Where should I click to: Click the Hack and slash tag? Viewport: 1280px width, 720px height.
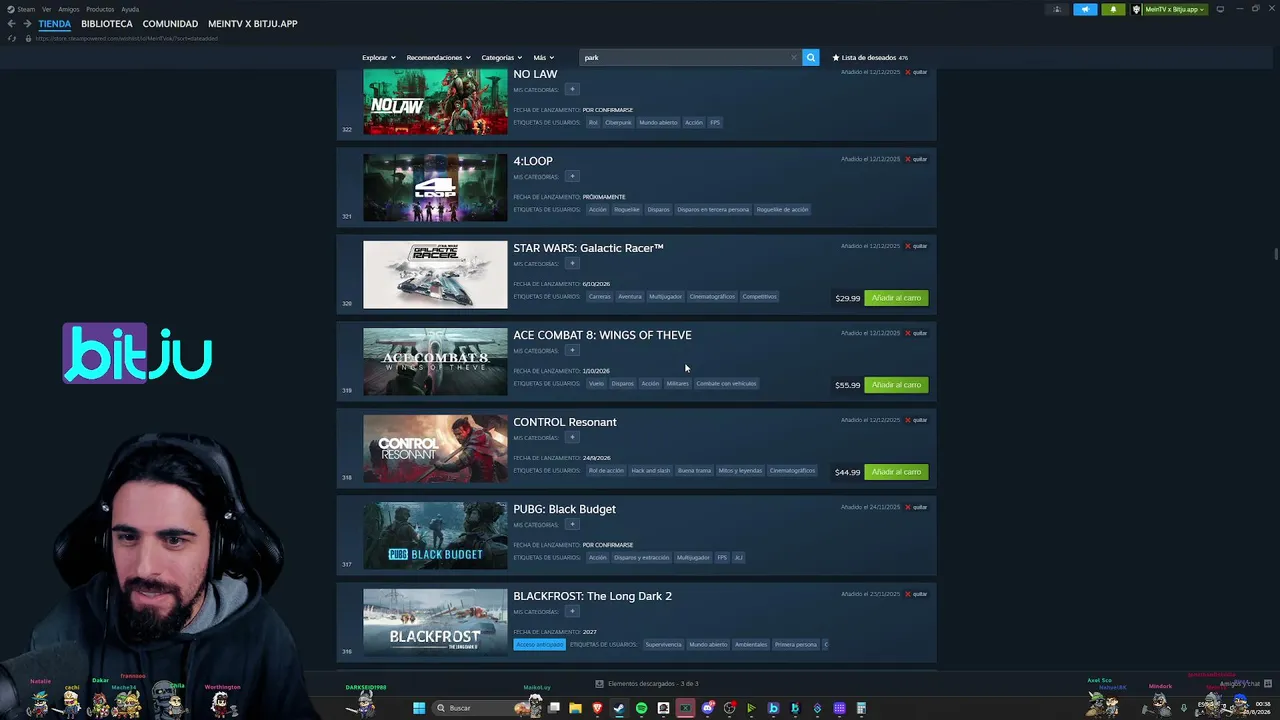click(x=650, y=471)
